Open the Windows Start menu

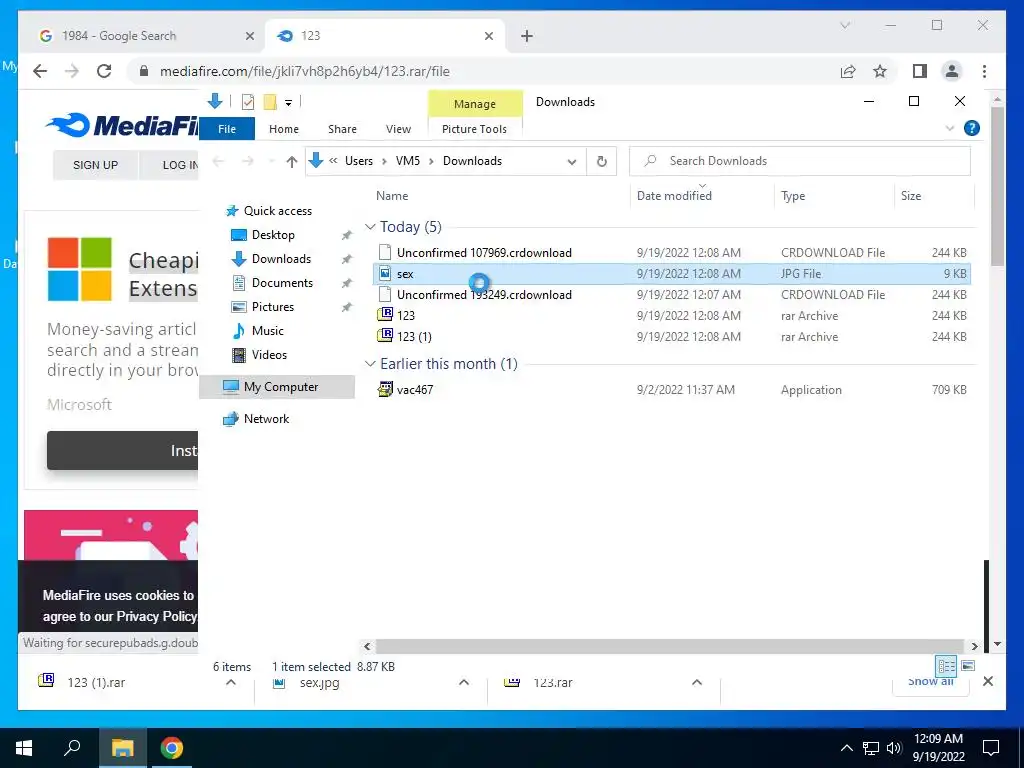click(x=24, y=748)
